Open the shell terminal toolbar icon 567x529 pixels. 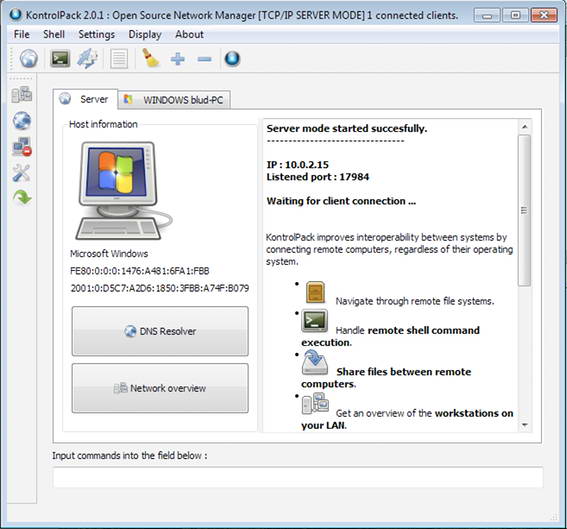60,59
